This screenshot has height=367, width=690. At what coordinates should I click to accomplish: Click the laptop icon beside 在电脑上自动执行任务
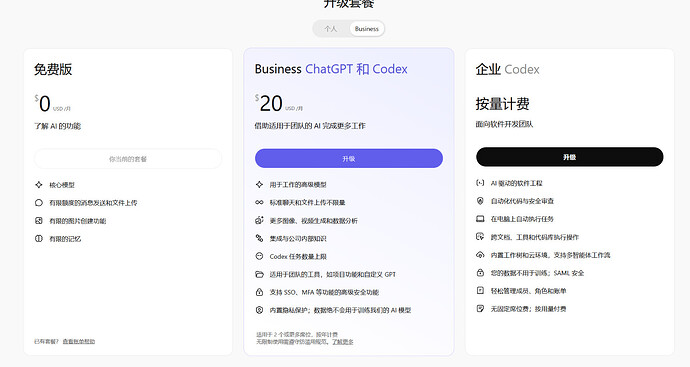click(480, 219)
